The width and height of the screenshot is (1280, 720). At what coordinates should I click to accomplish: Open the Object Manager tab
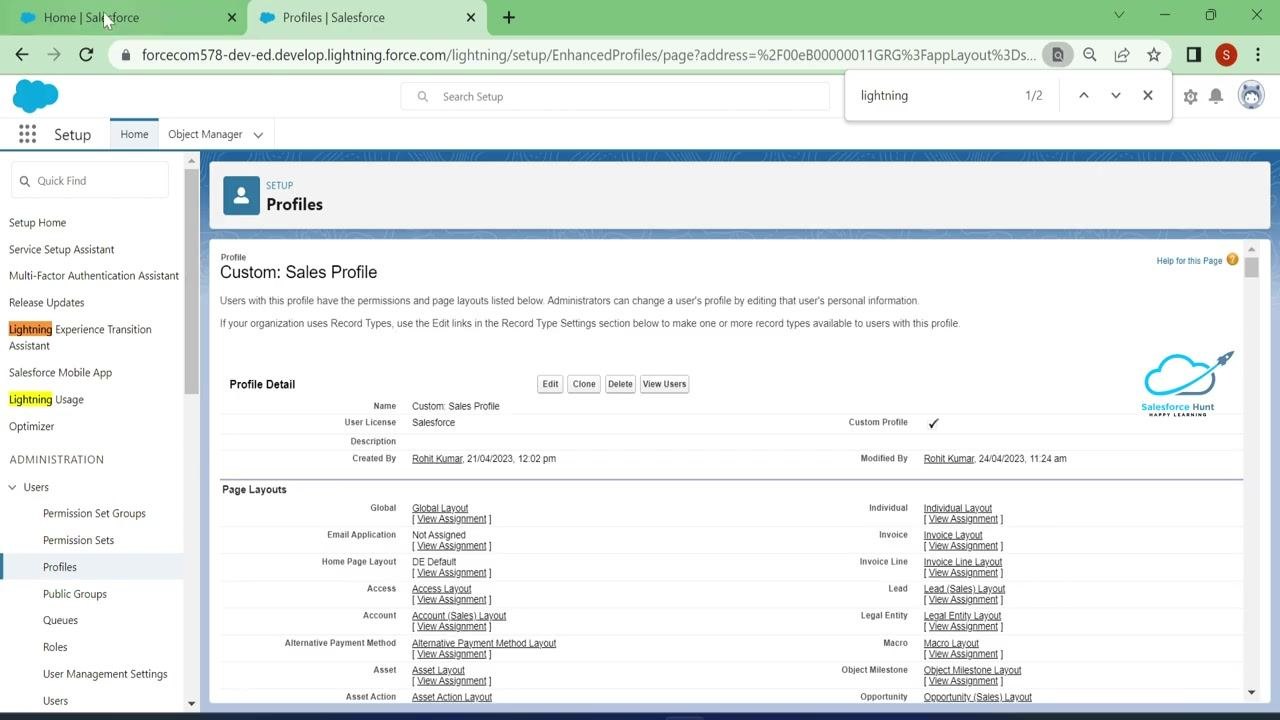pyautogui.click(x=205, y=134)
